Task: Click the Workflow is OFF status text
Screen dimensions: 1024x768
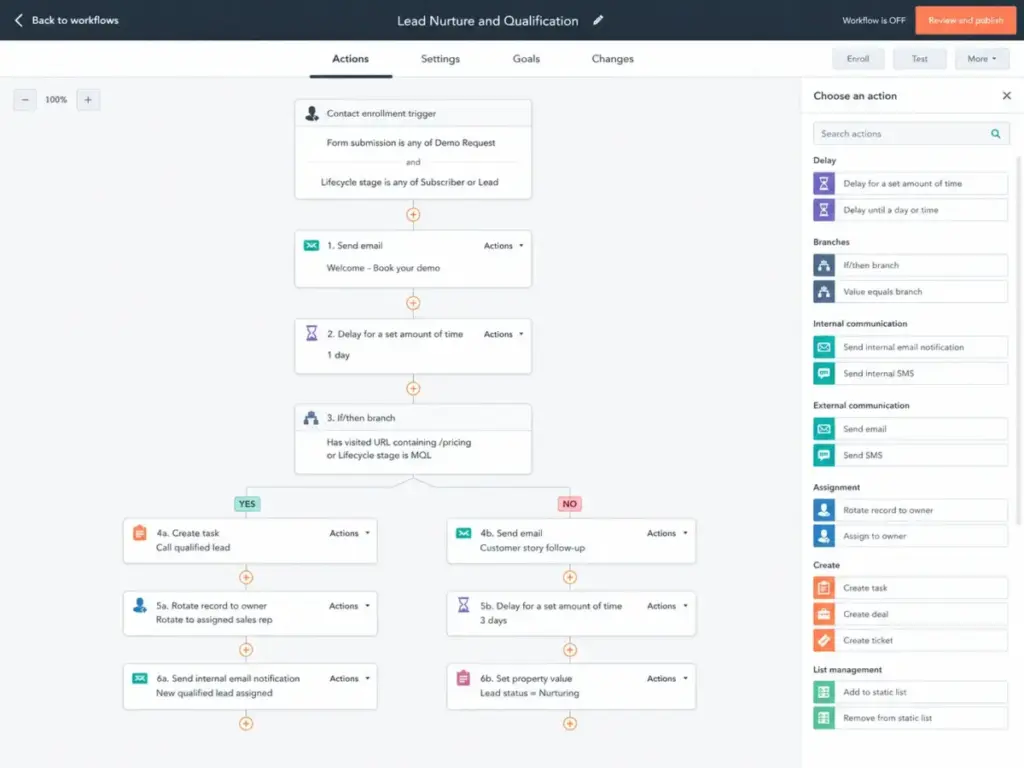Action: click(873, 20)
